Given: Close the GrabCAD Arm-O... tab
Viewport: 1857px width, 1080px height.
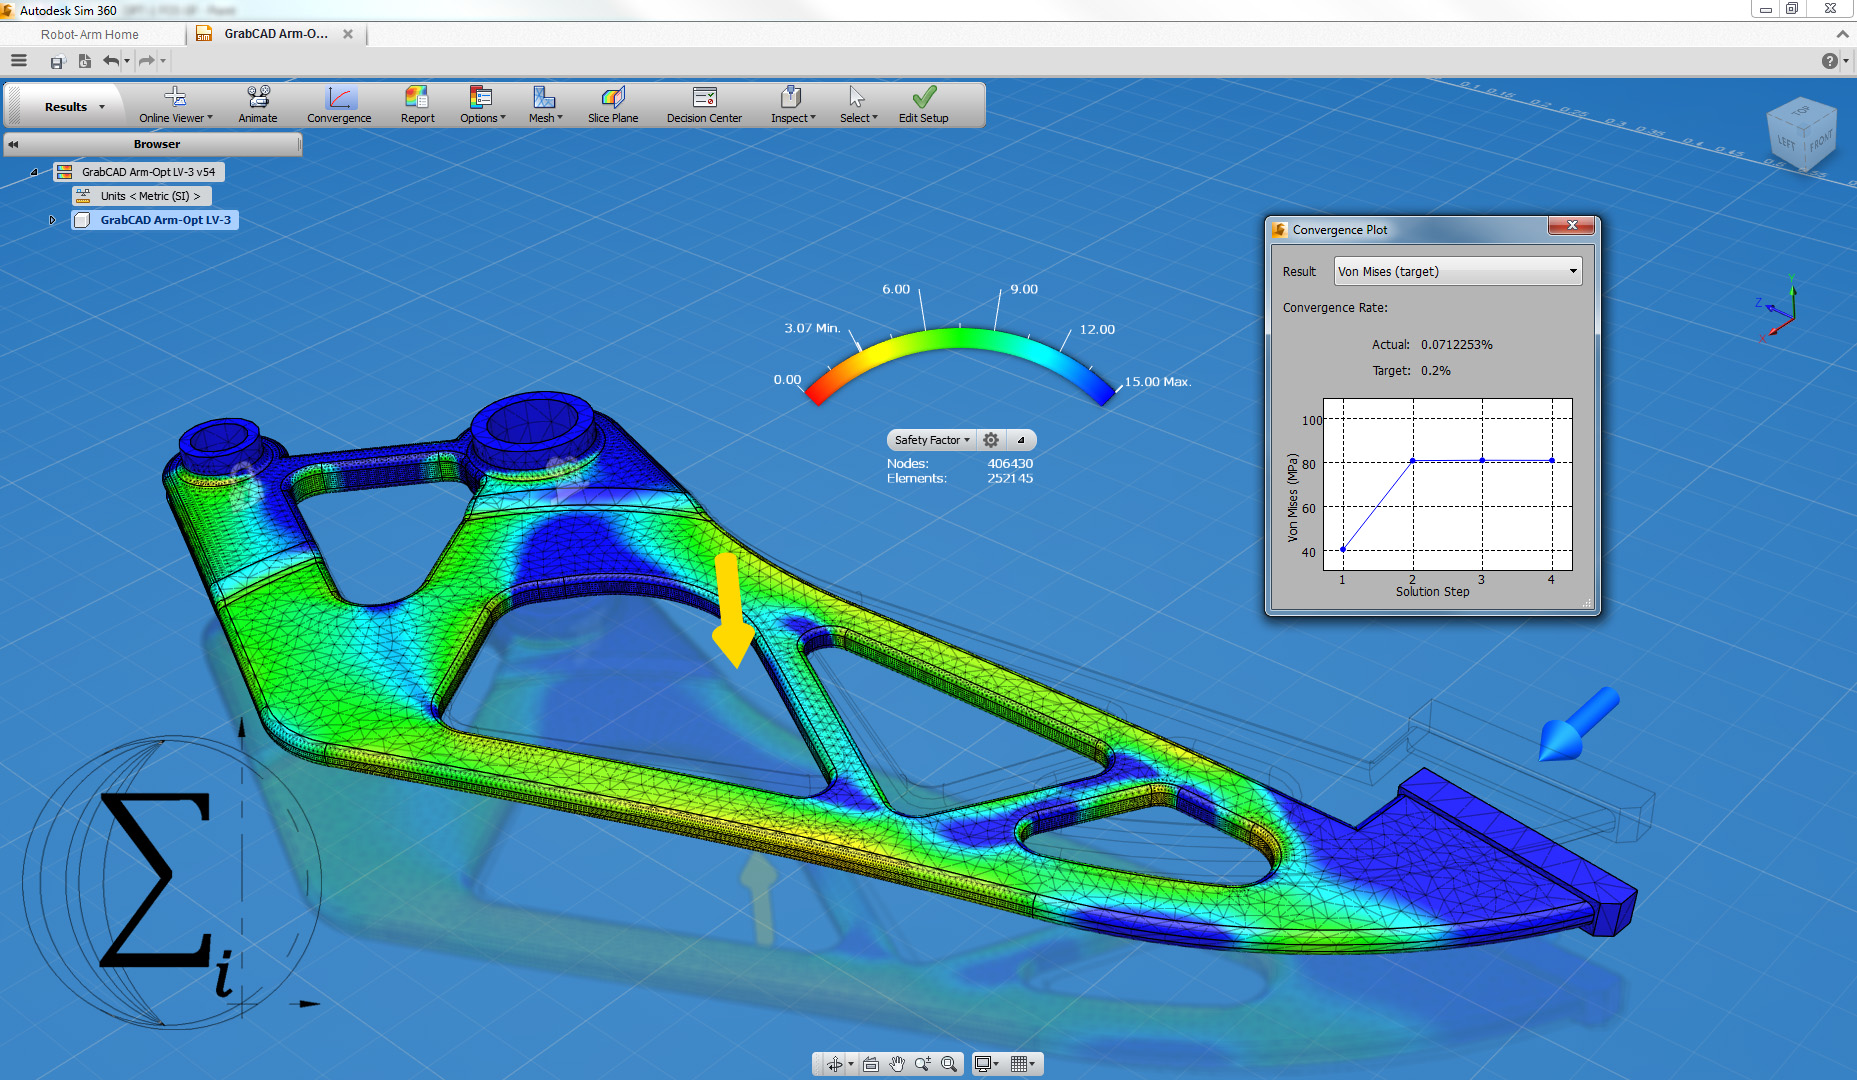Looking at the screenshot, I should [348, 34].
